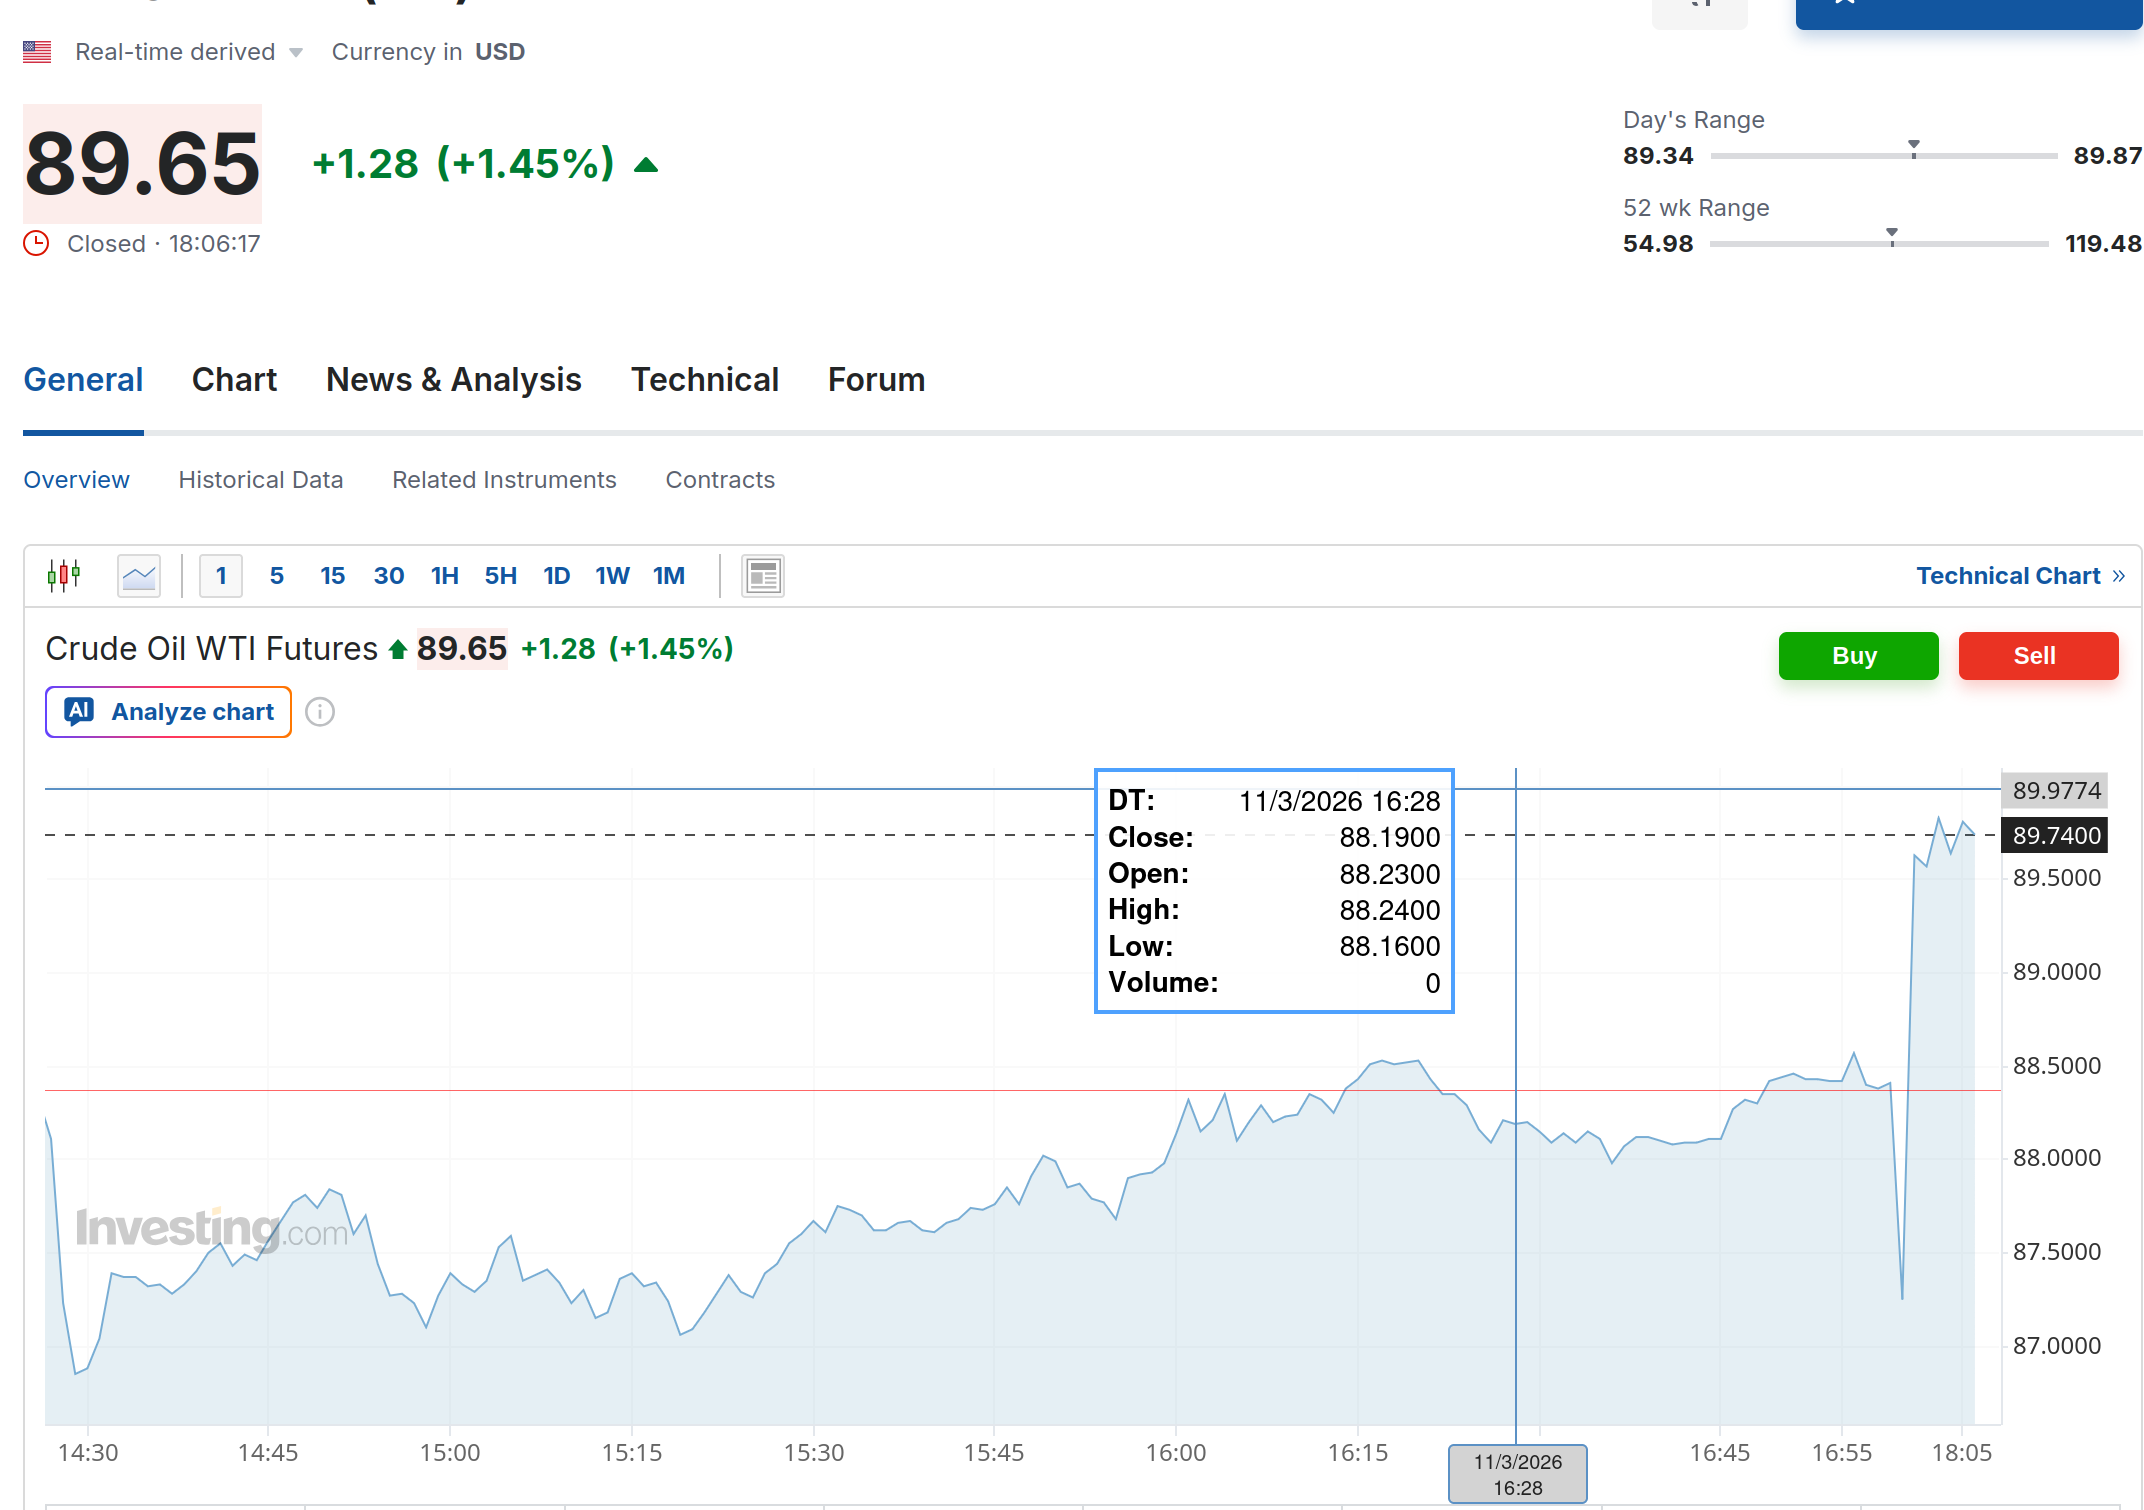Switch to candlestick chart type icon

click(64, 576)
